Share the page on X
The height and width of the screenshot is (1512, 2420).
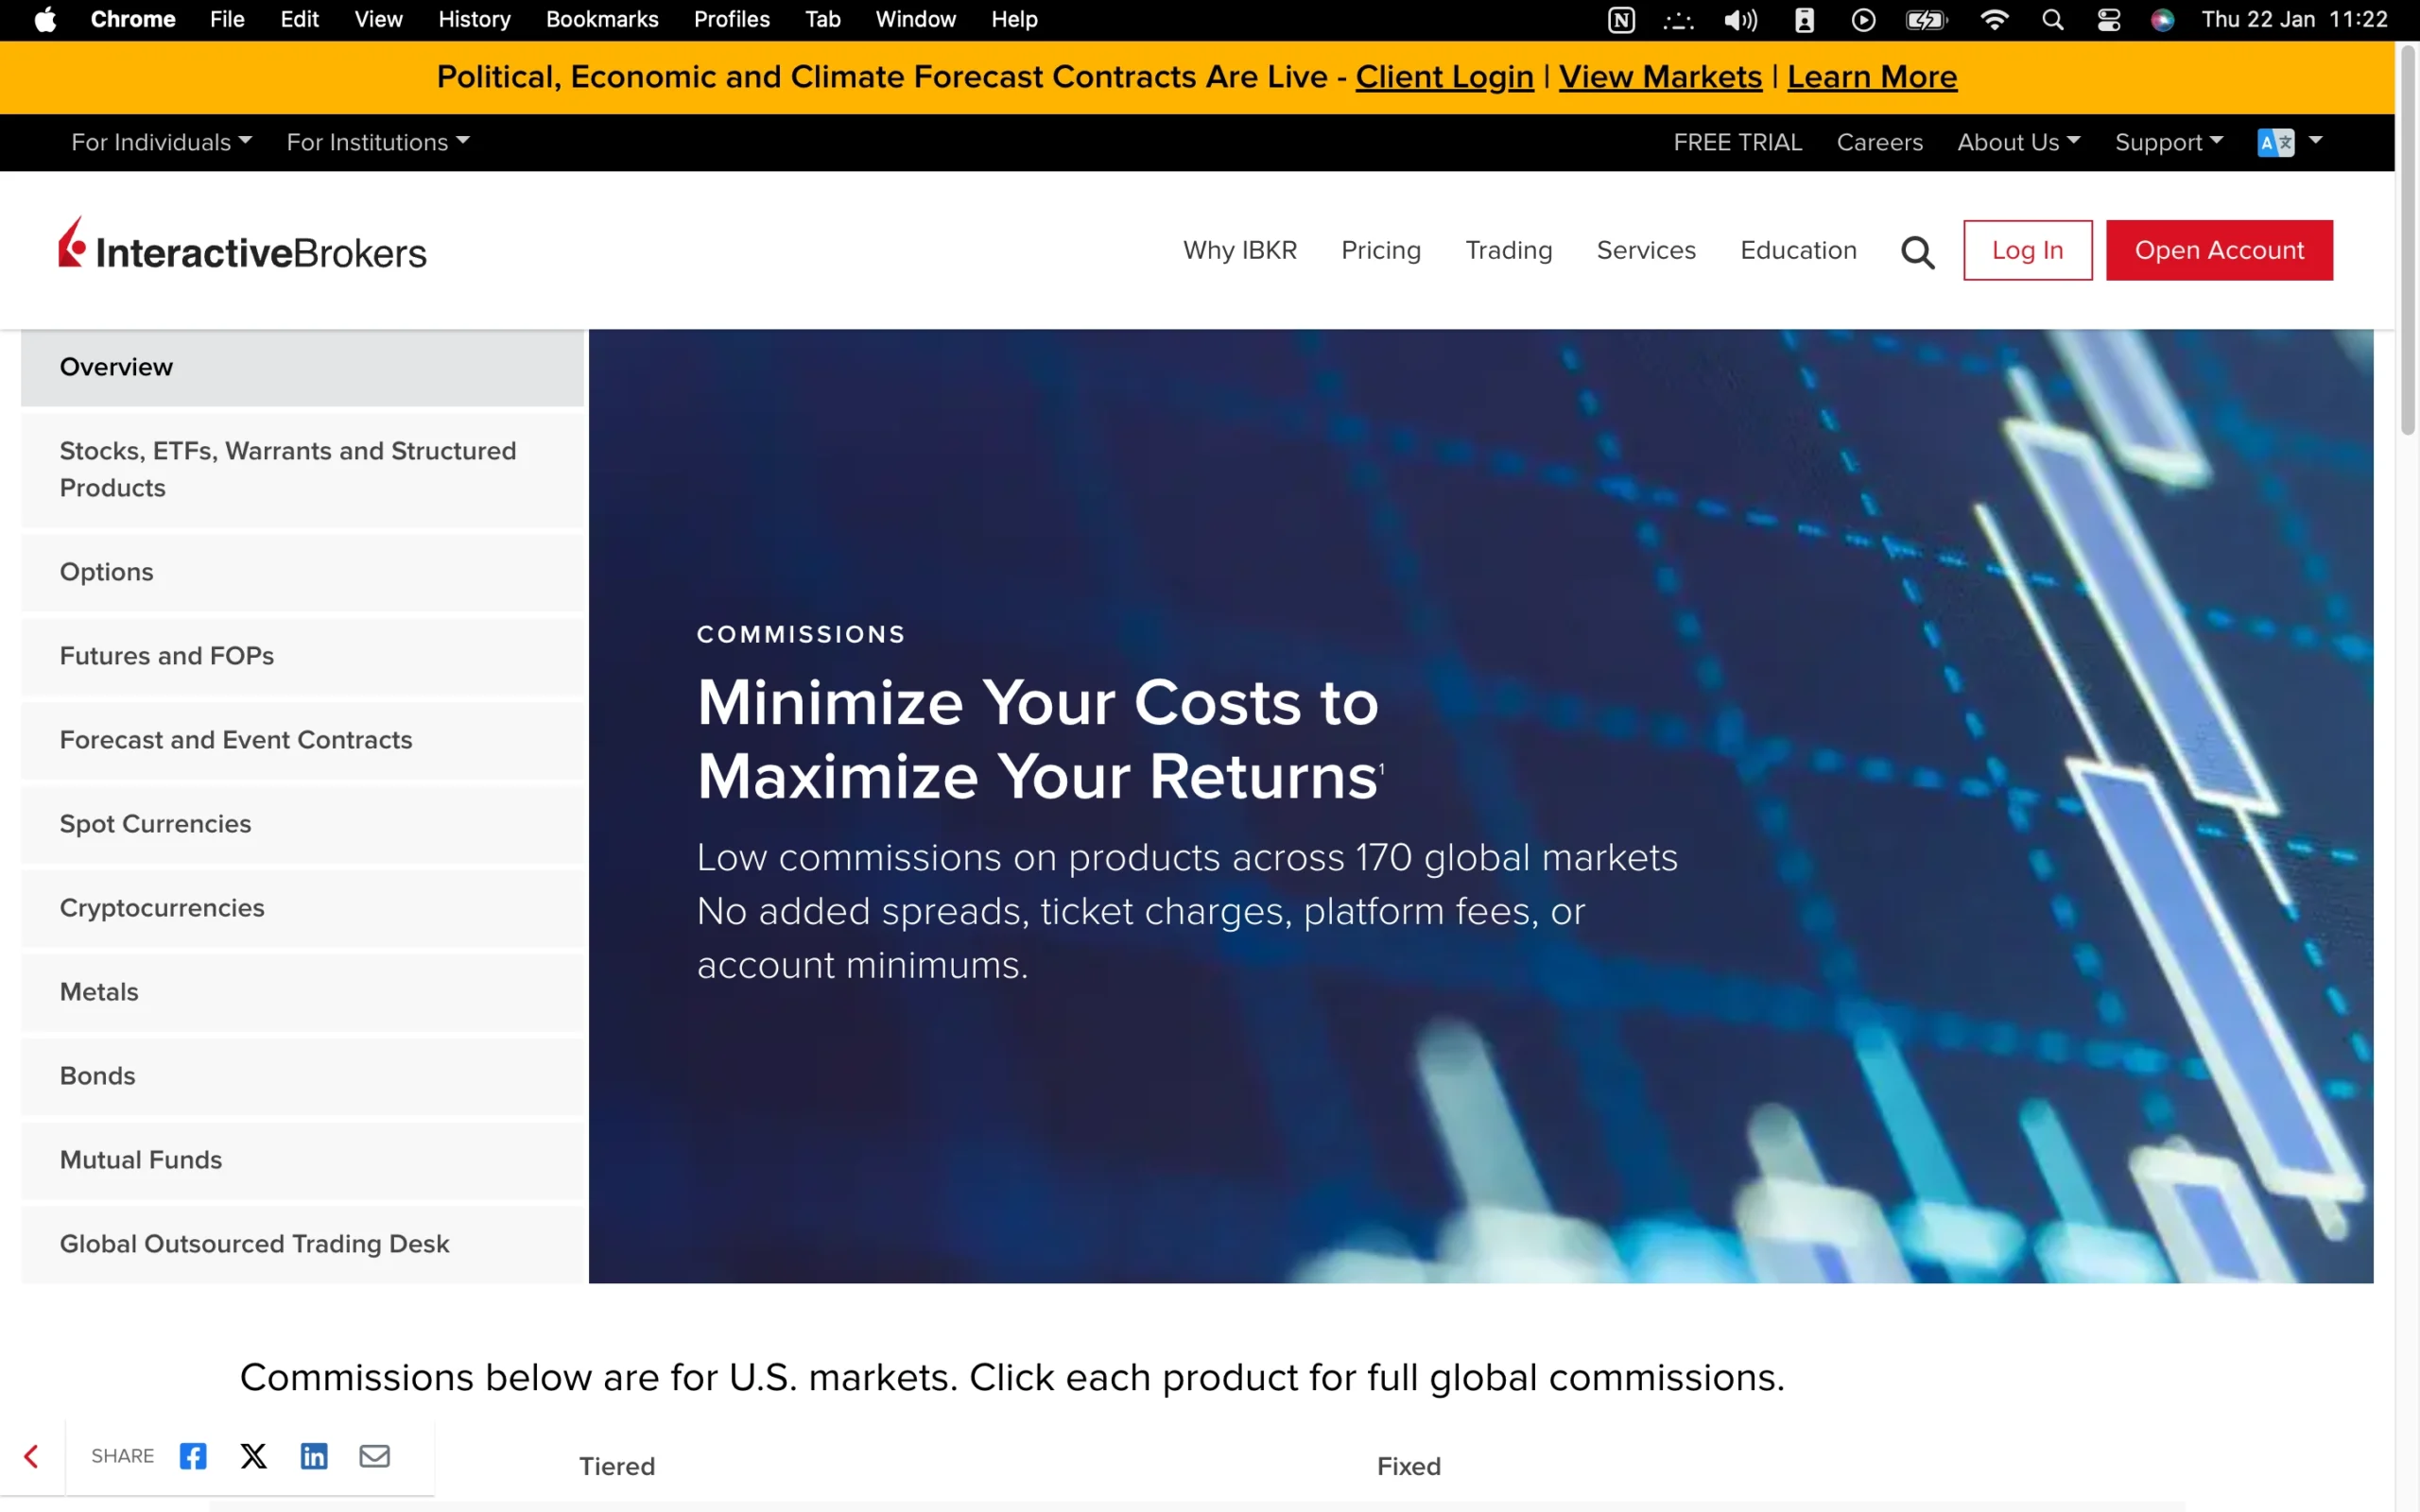pyautogui.click(x=253, y=1456)
